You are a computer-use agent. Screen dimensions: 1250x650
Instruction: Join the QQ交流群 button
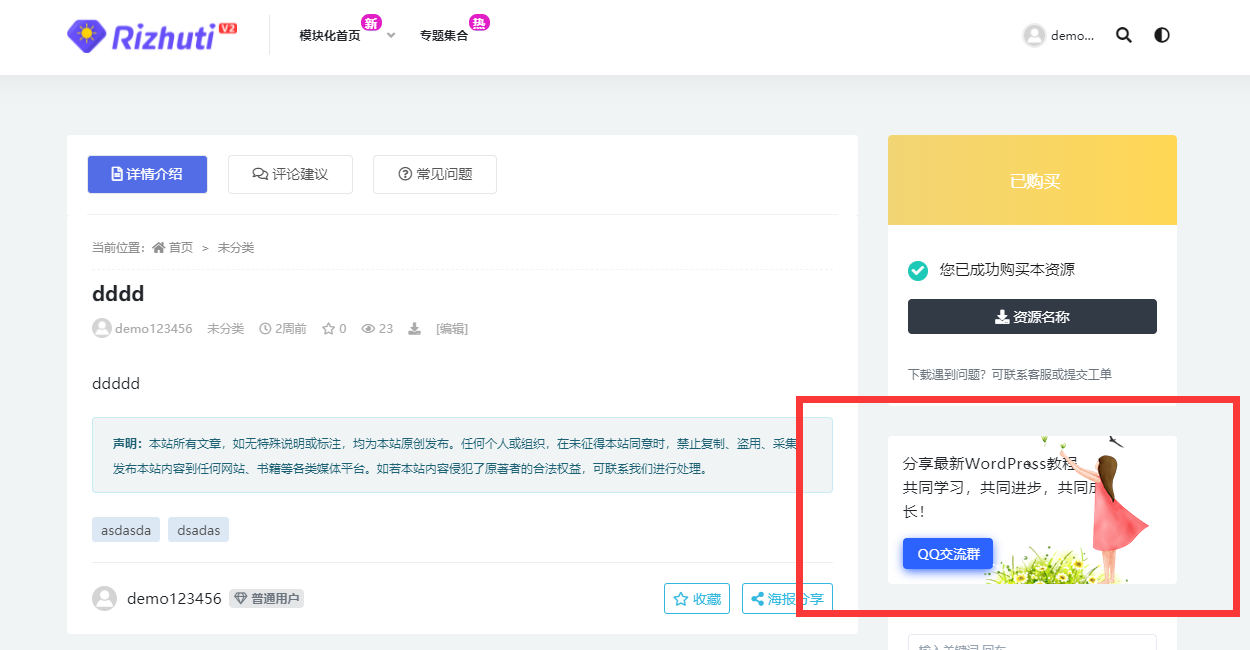pyautogui.click(x=948, y=554)
